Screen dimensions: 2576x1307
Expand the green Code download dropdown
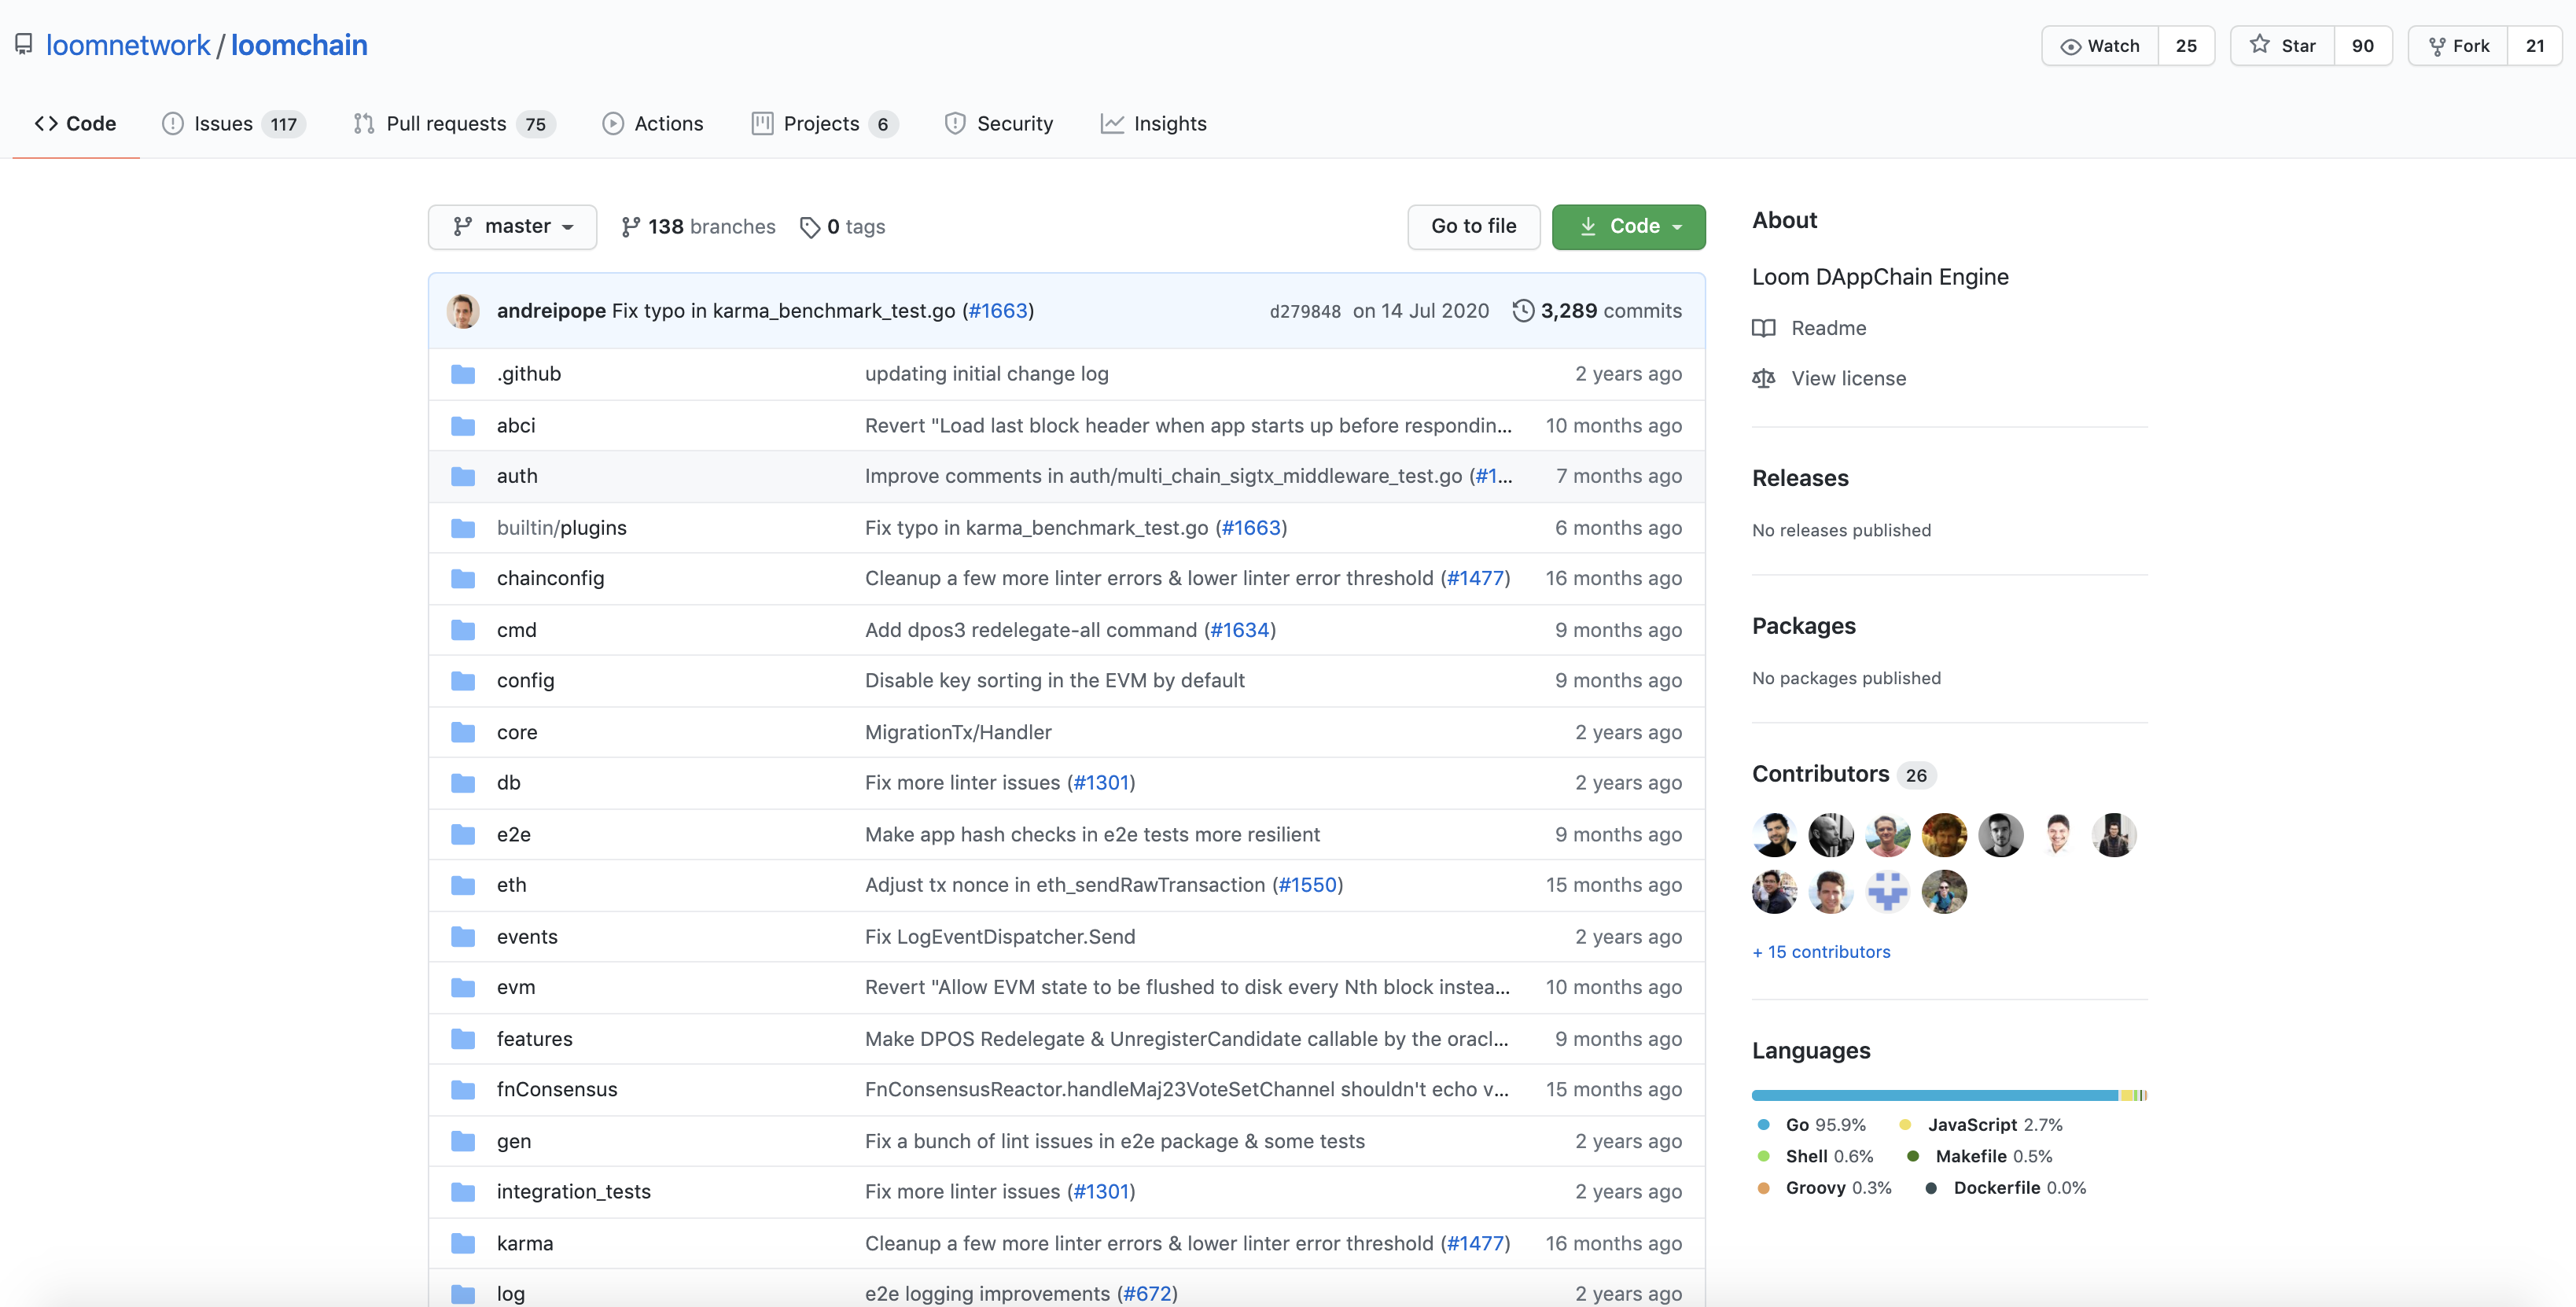[x=1628, y=226]
